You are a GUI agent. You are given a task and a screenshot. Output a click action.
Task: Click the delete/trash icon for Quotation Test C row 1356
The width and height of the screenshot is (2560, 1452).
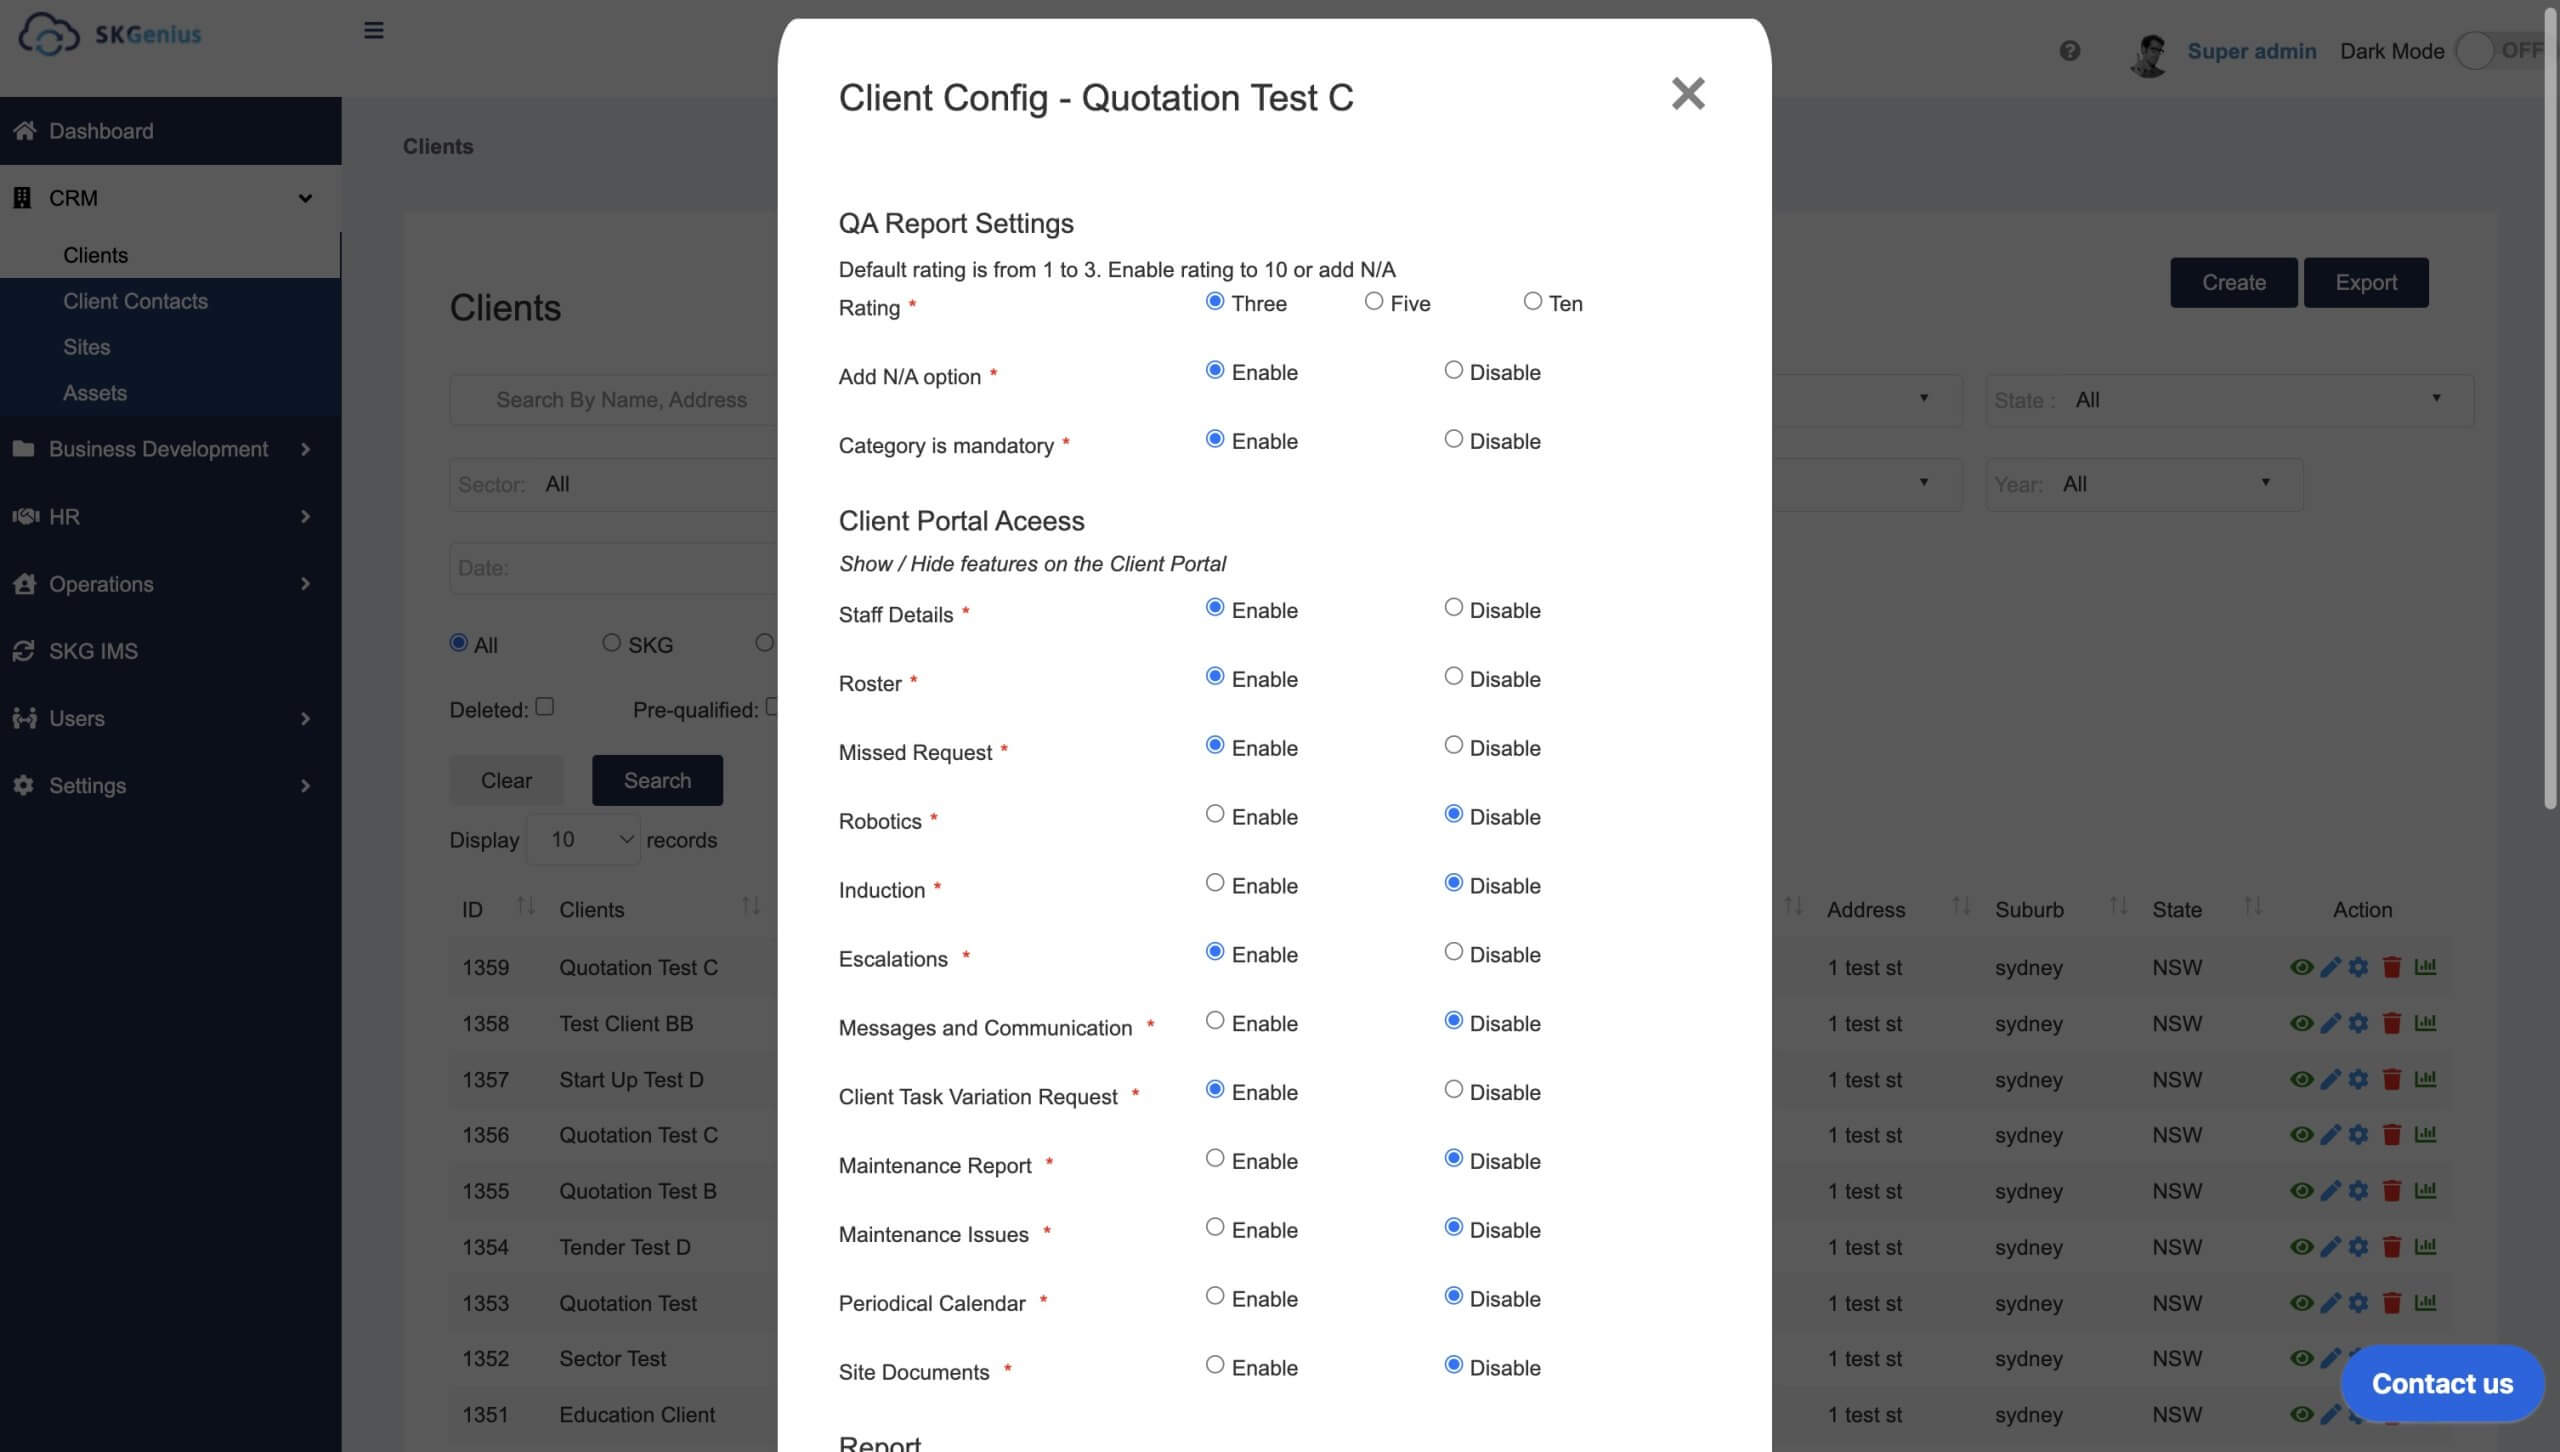[2393, 1136]
